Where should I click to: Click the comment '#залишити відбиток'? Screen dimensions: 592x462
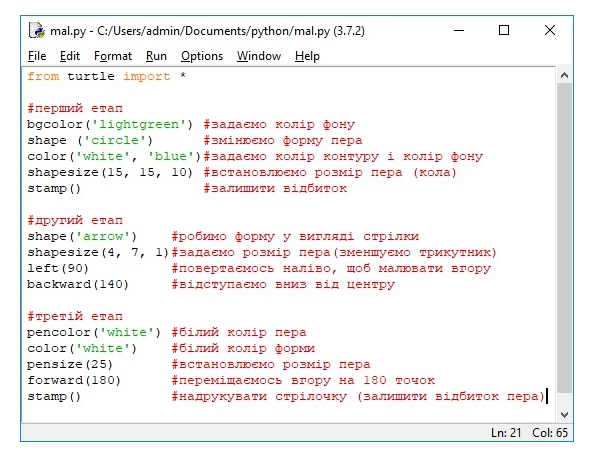click(275, 188)
